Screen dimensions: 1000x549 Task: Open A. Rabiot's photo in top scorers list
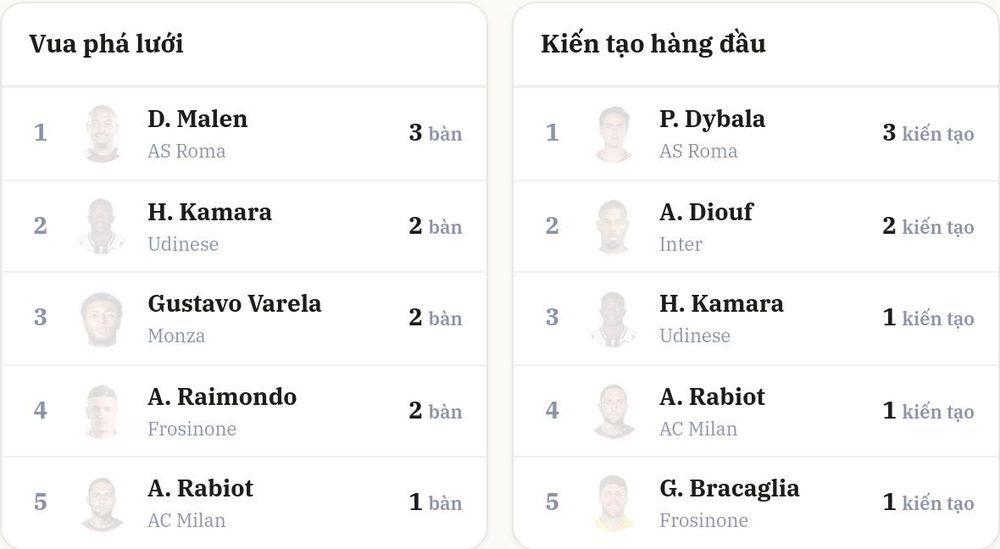102,503
